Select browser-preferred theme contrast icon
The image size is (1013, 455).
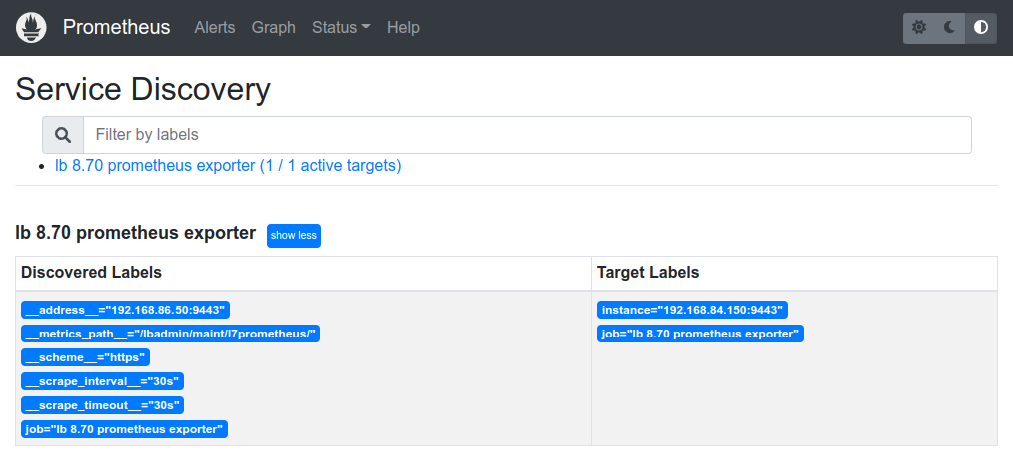point(981,28)
